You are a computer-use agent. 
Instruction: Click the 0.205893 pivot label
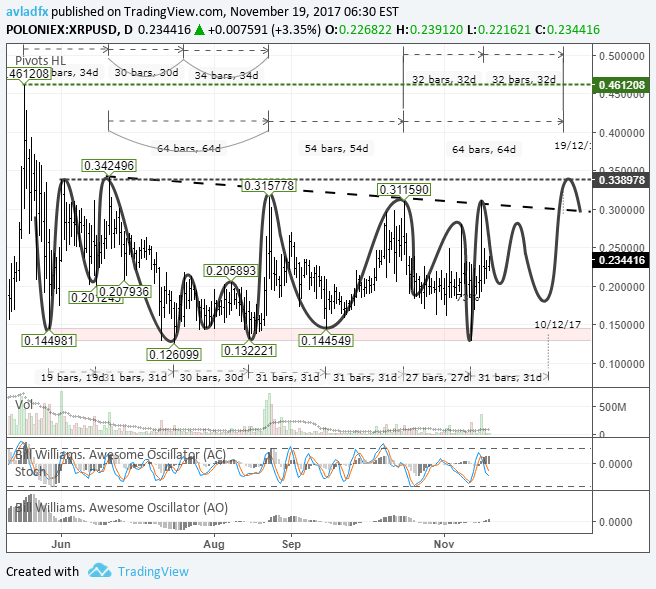tap(231, 271)
